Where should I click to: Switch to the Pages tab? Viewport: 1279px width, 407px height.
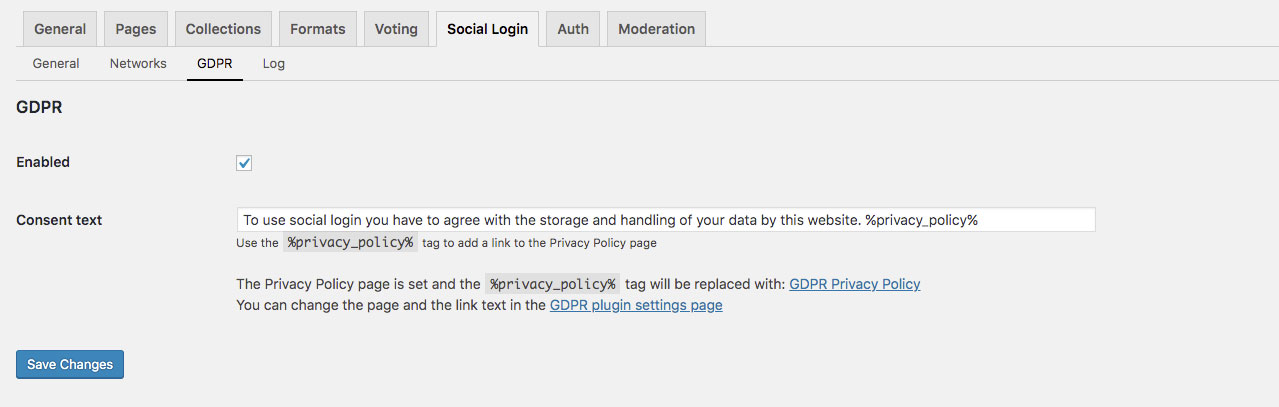[136, 29]
